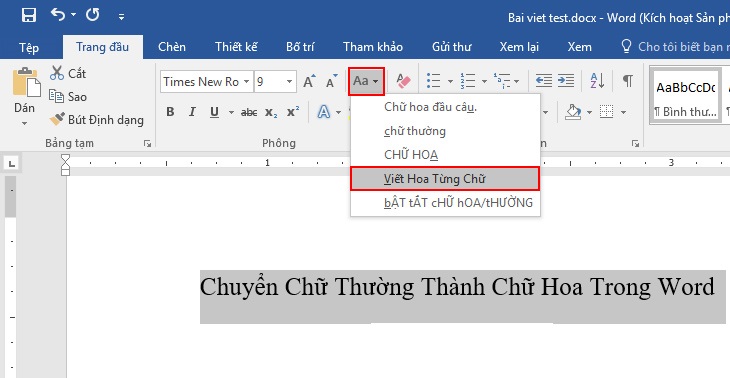Image resolution: width=730 pixels, height=378 pixels.
Task: Decrease font size with small A icon
Action: [331, 81]
